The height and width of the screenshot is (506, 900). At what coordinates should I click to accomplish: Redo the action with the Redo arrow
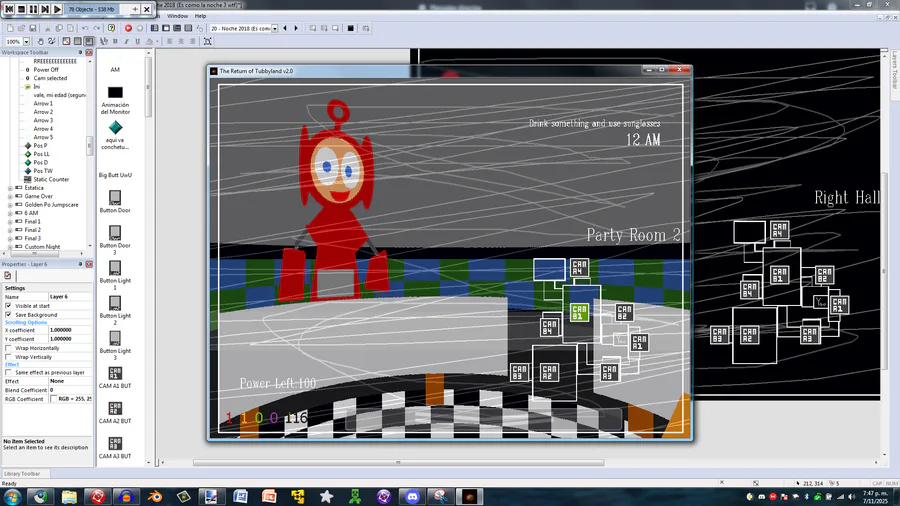pos(96,28)
